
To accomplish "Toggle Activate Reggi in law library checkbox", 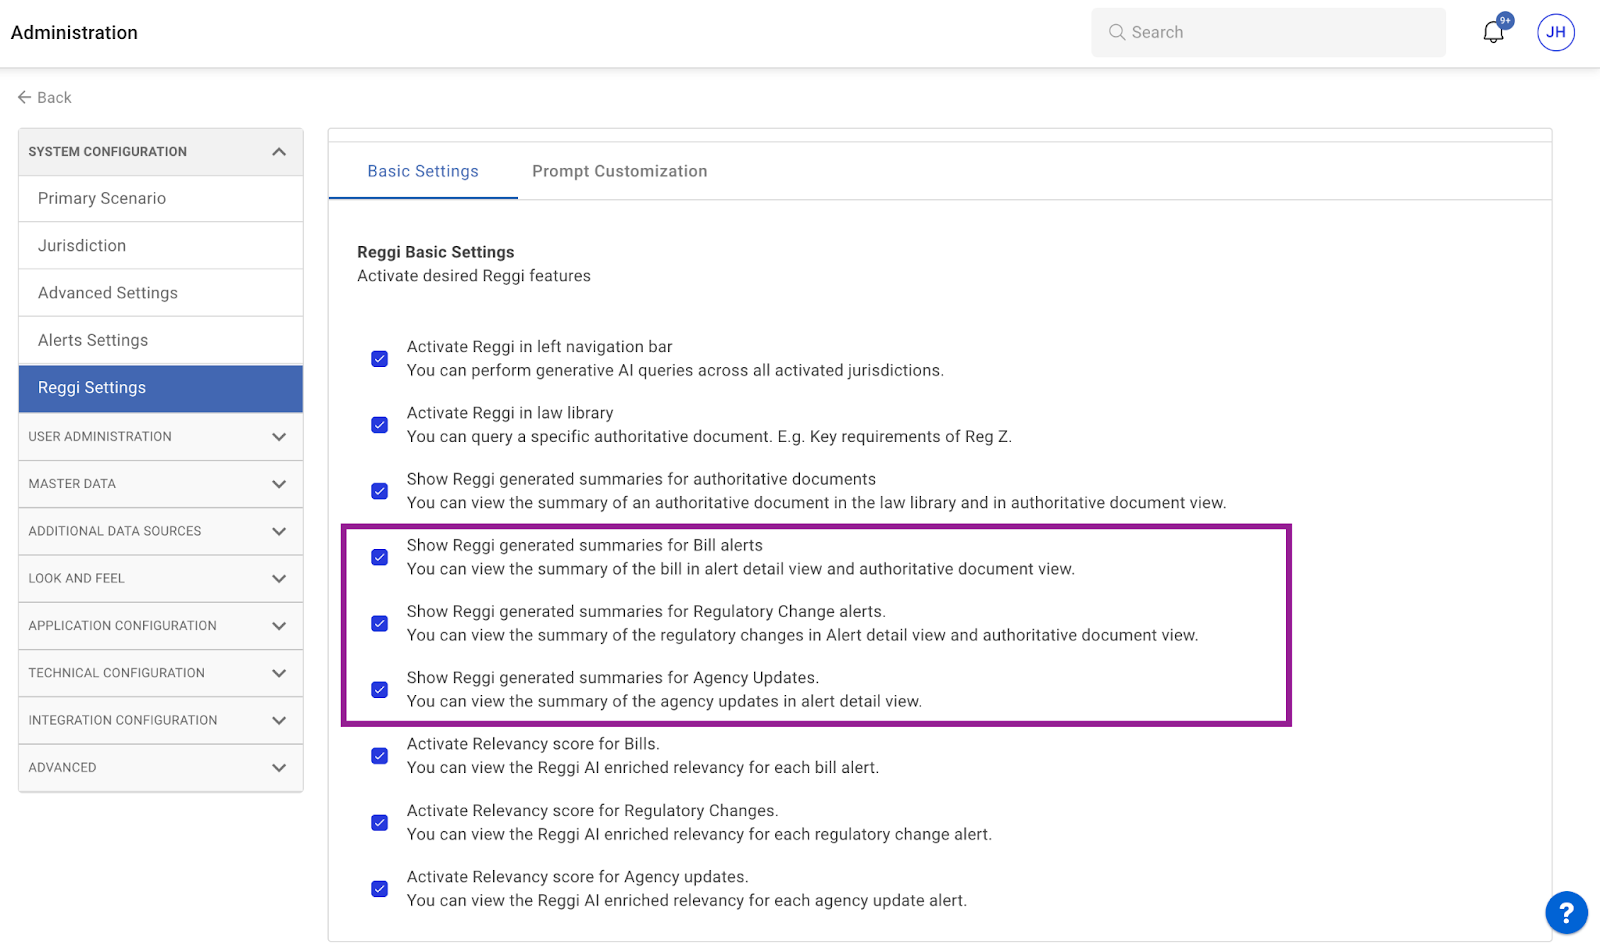I will pos(380,425).
